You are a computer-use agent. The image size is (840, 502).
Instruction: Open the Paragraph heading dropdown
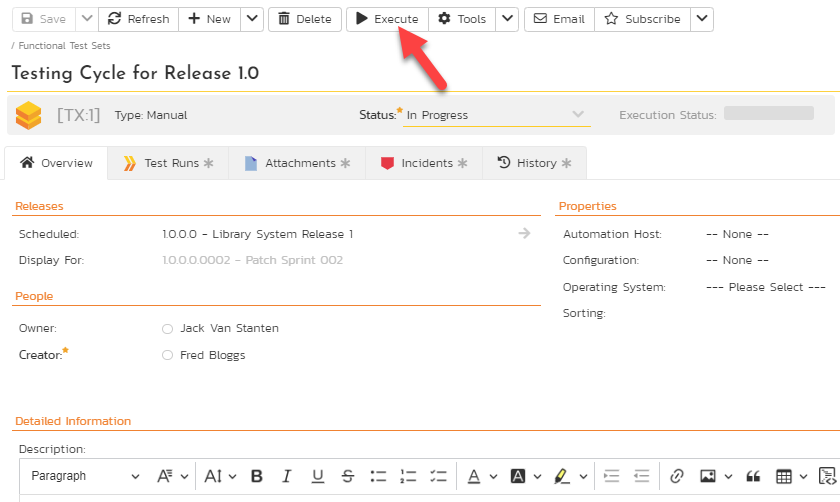point(85,476)
